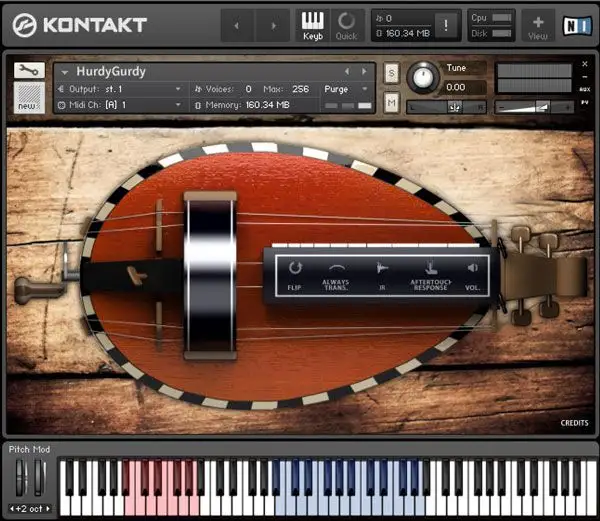Click the Vol. speaker icon

473,268
